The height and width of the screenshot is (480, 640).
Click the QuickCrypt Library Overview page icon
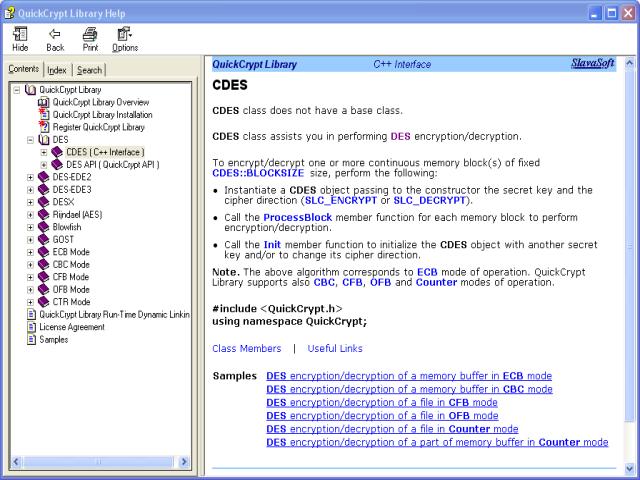pos(44,102)
